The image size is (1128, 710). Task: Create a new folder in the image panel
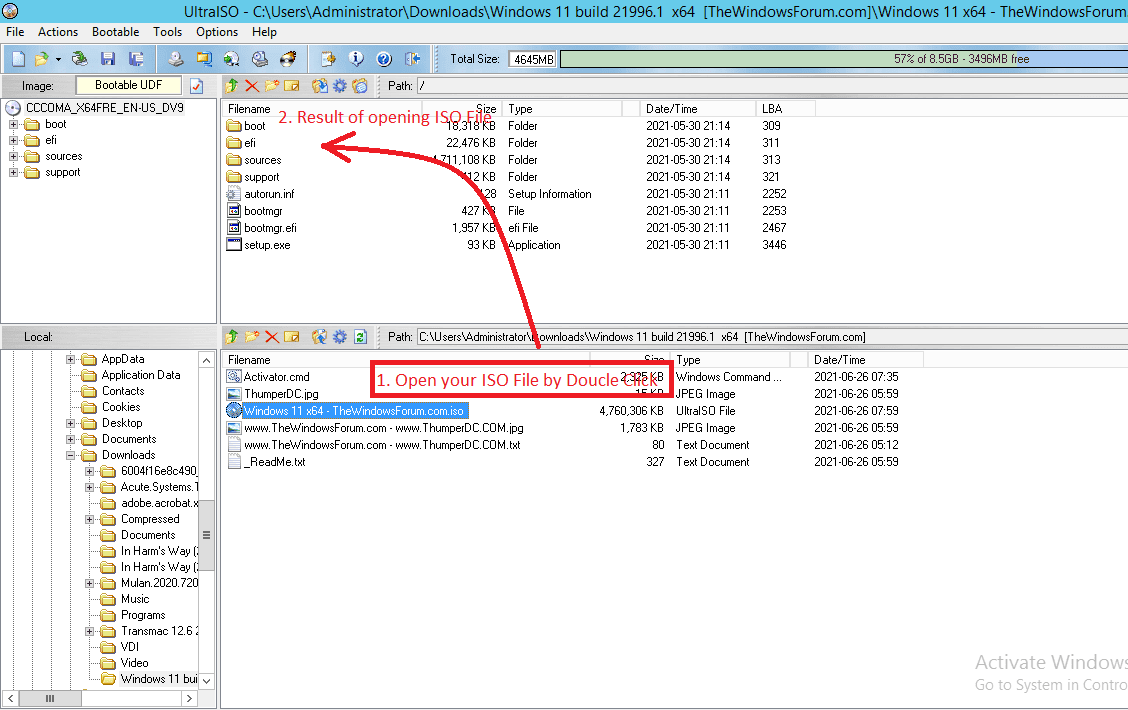click(271, 86)
